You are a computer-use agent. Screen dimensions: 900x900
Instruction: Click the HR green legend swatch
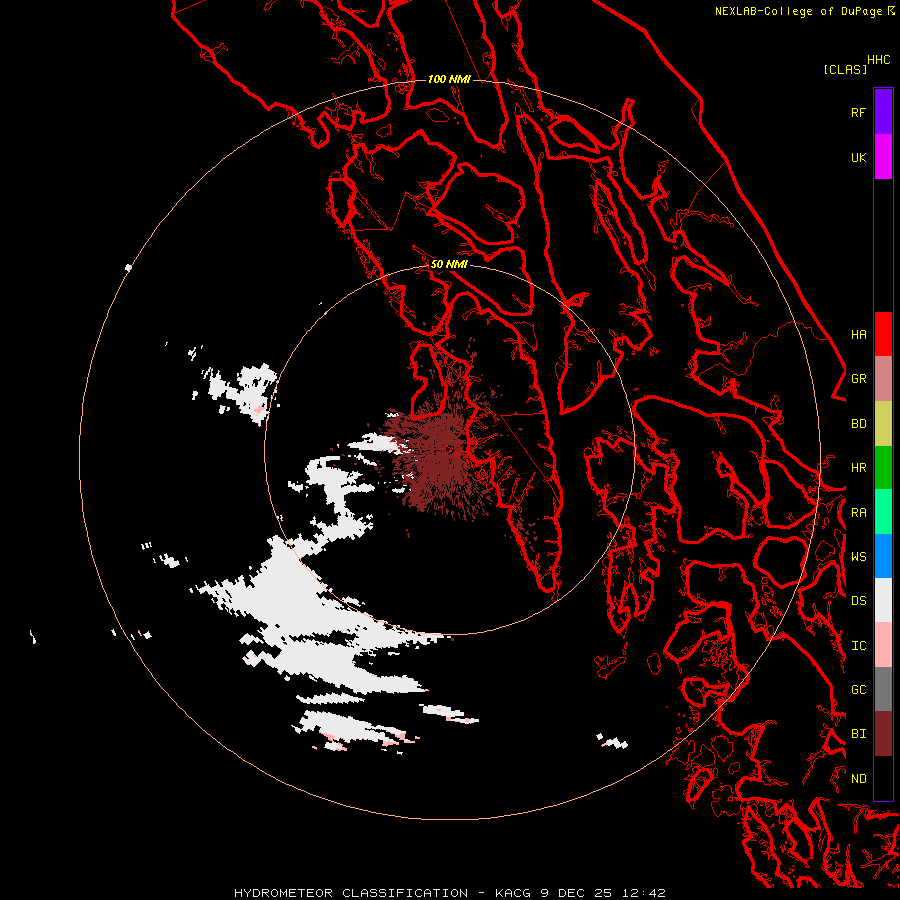[x=883, y=468]
